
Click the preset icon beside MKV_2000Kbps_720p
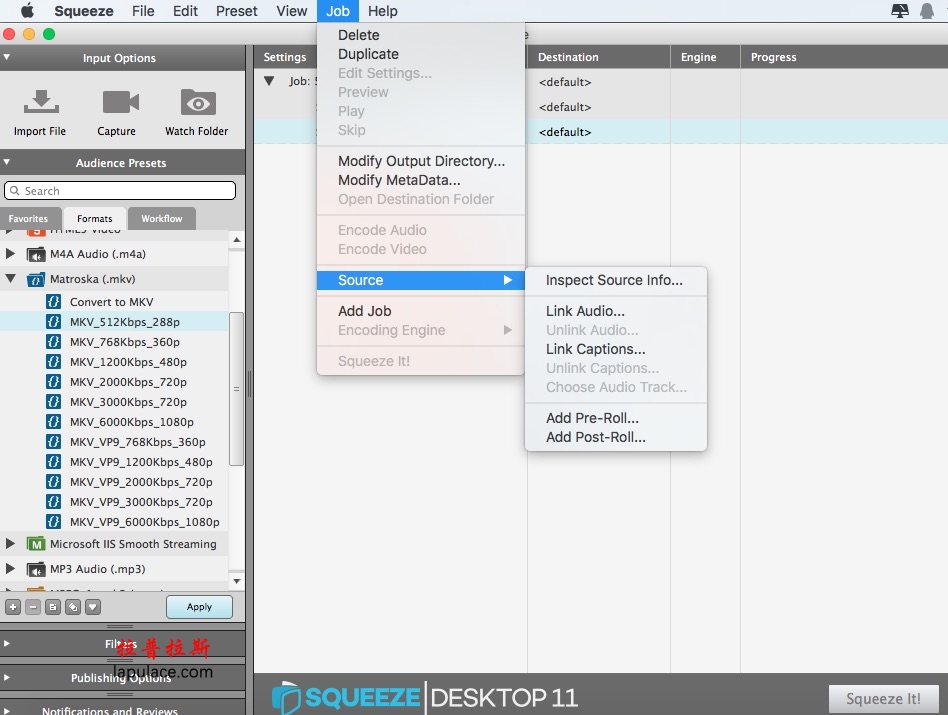tap(53, 381)
